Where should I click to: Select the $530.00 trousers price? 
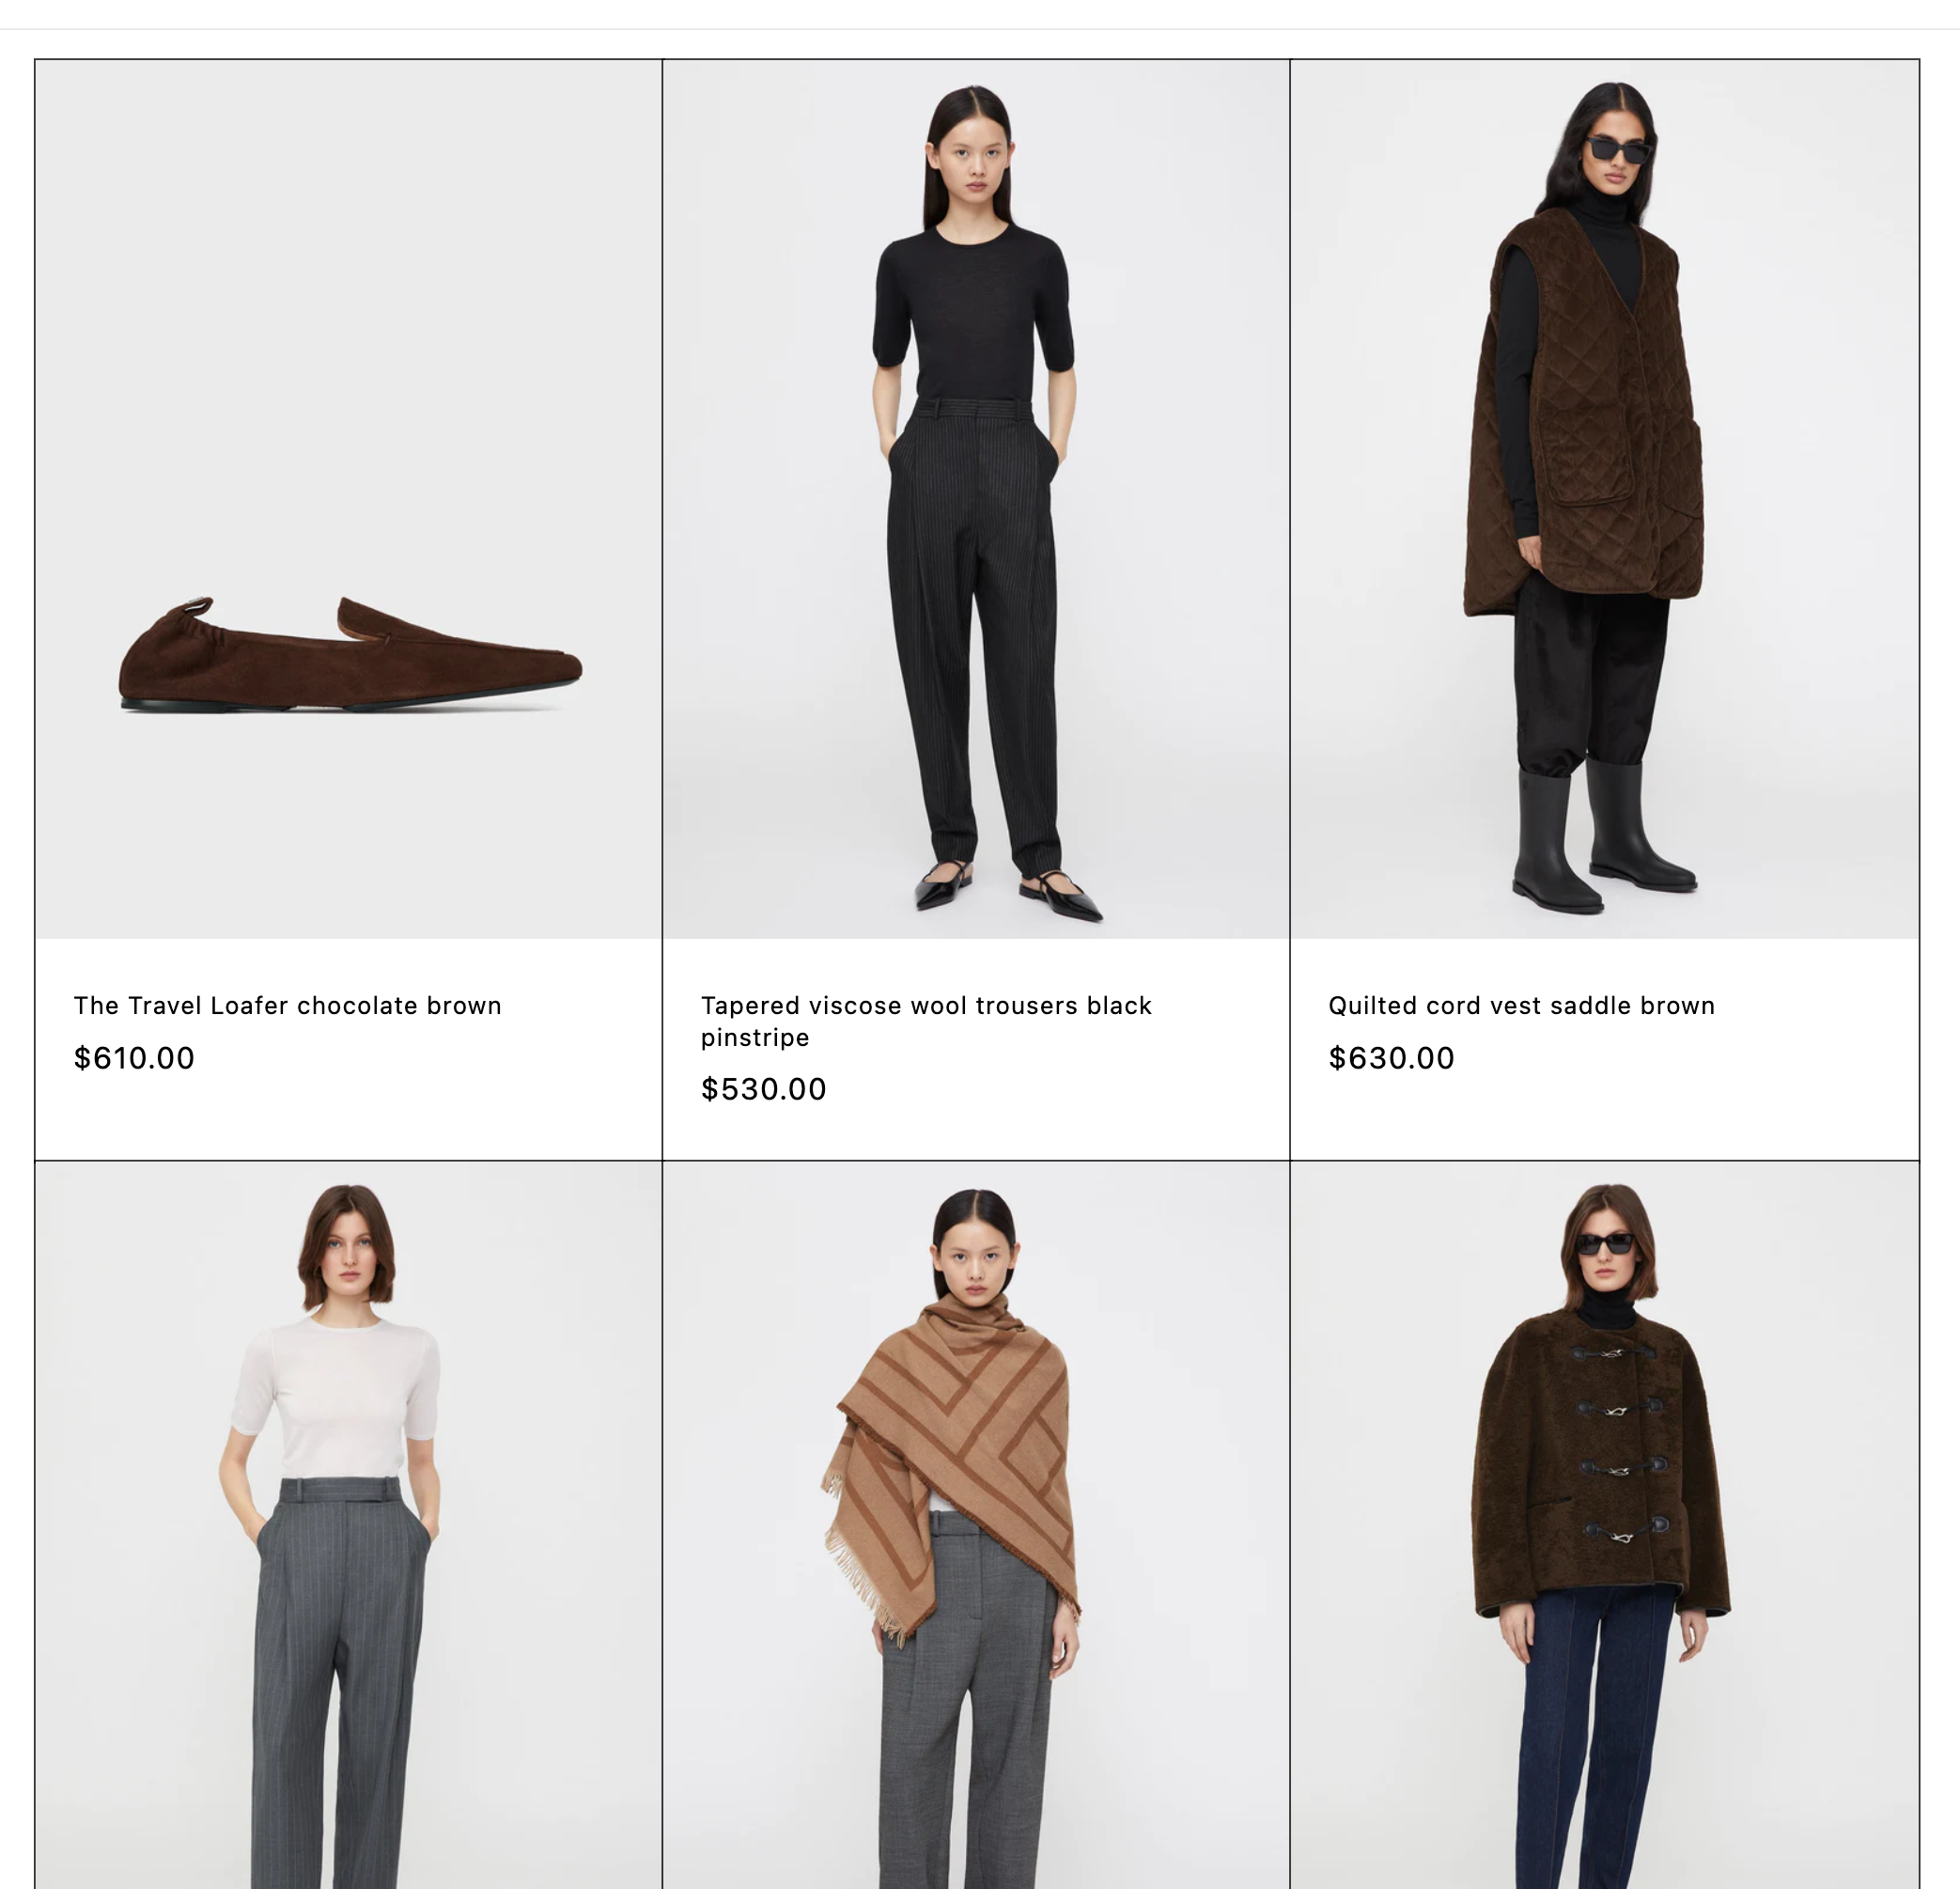point(763,1089)
